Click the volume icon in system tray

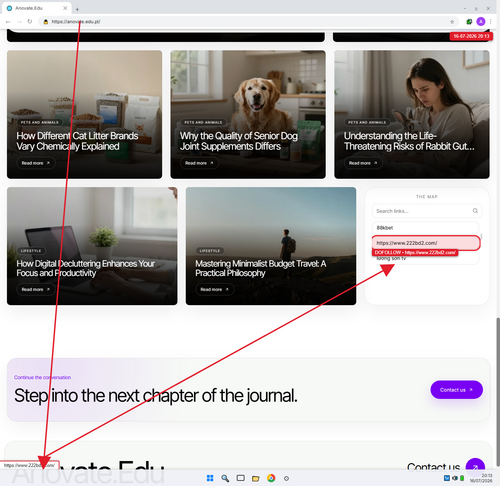(x=455, y=478)
